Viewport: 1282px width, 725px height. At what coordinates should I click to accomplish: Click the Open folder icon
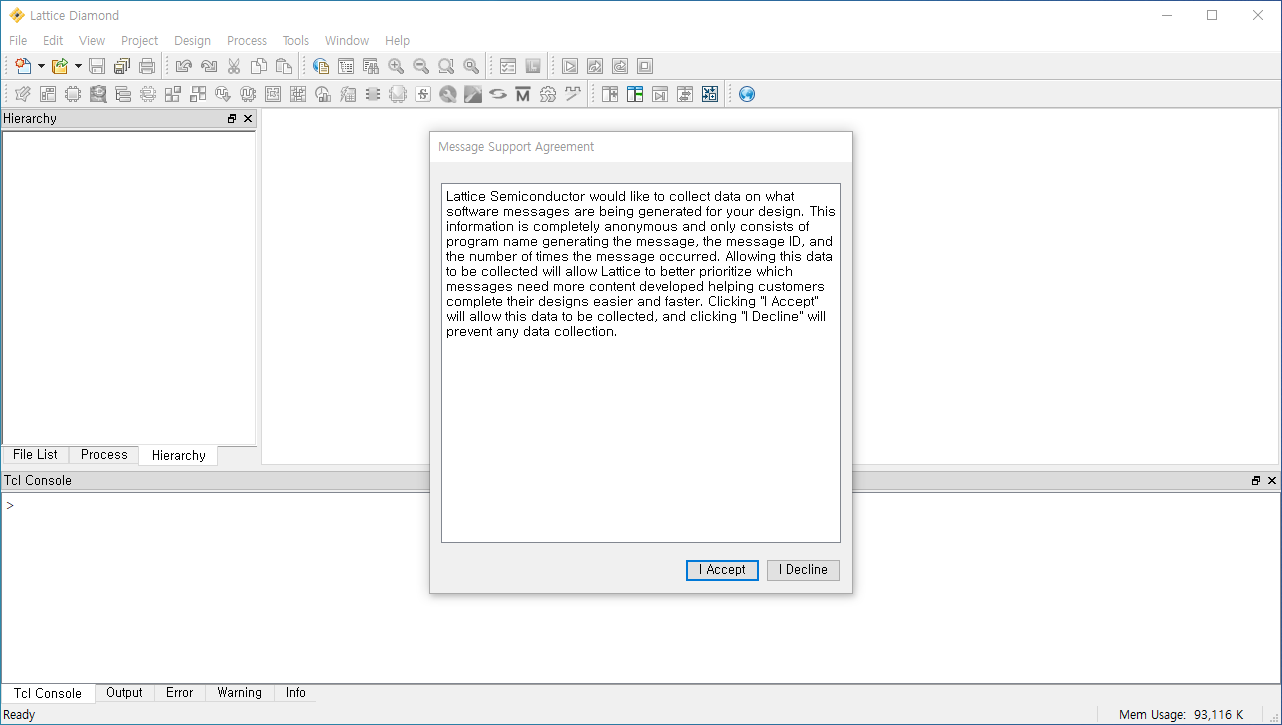coord(60,66)
